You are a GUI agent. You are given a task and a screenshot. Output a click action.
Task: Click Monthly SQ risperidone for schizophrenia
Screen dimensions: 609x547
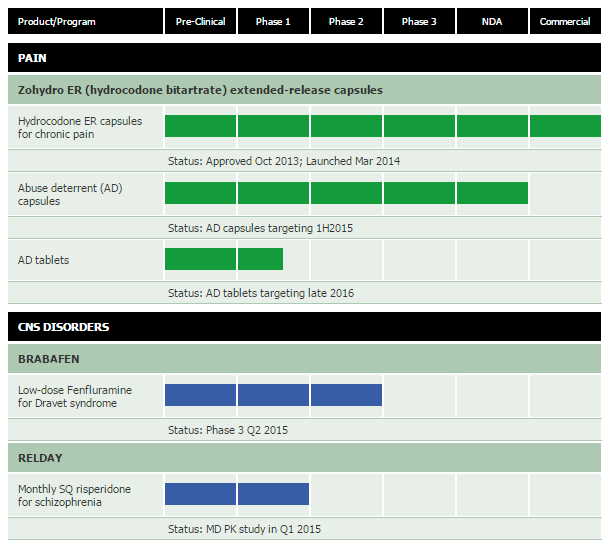75,495
